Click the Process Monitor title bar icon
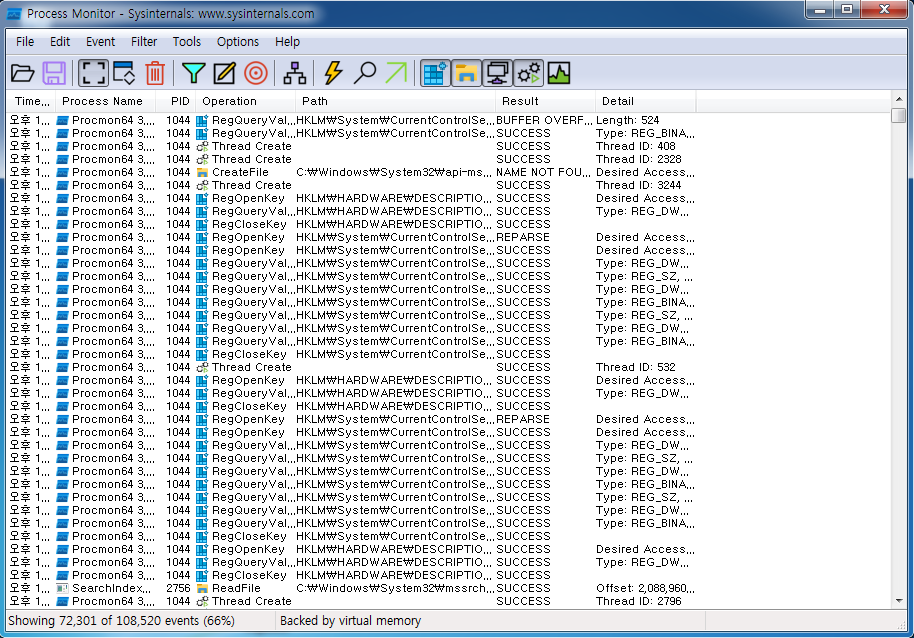 [x=14, y=14]
